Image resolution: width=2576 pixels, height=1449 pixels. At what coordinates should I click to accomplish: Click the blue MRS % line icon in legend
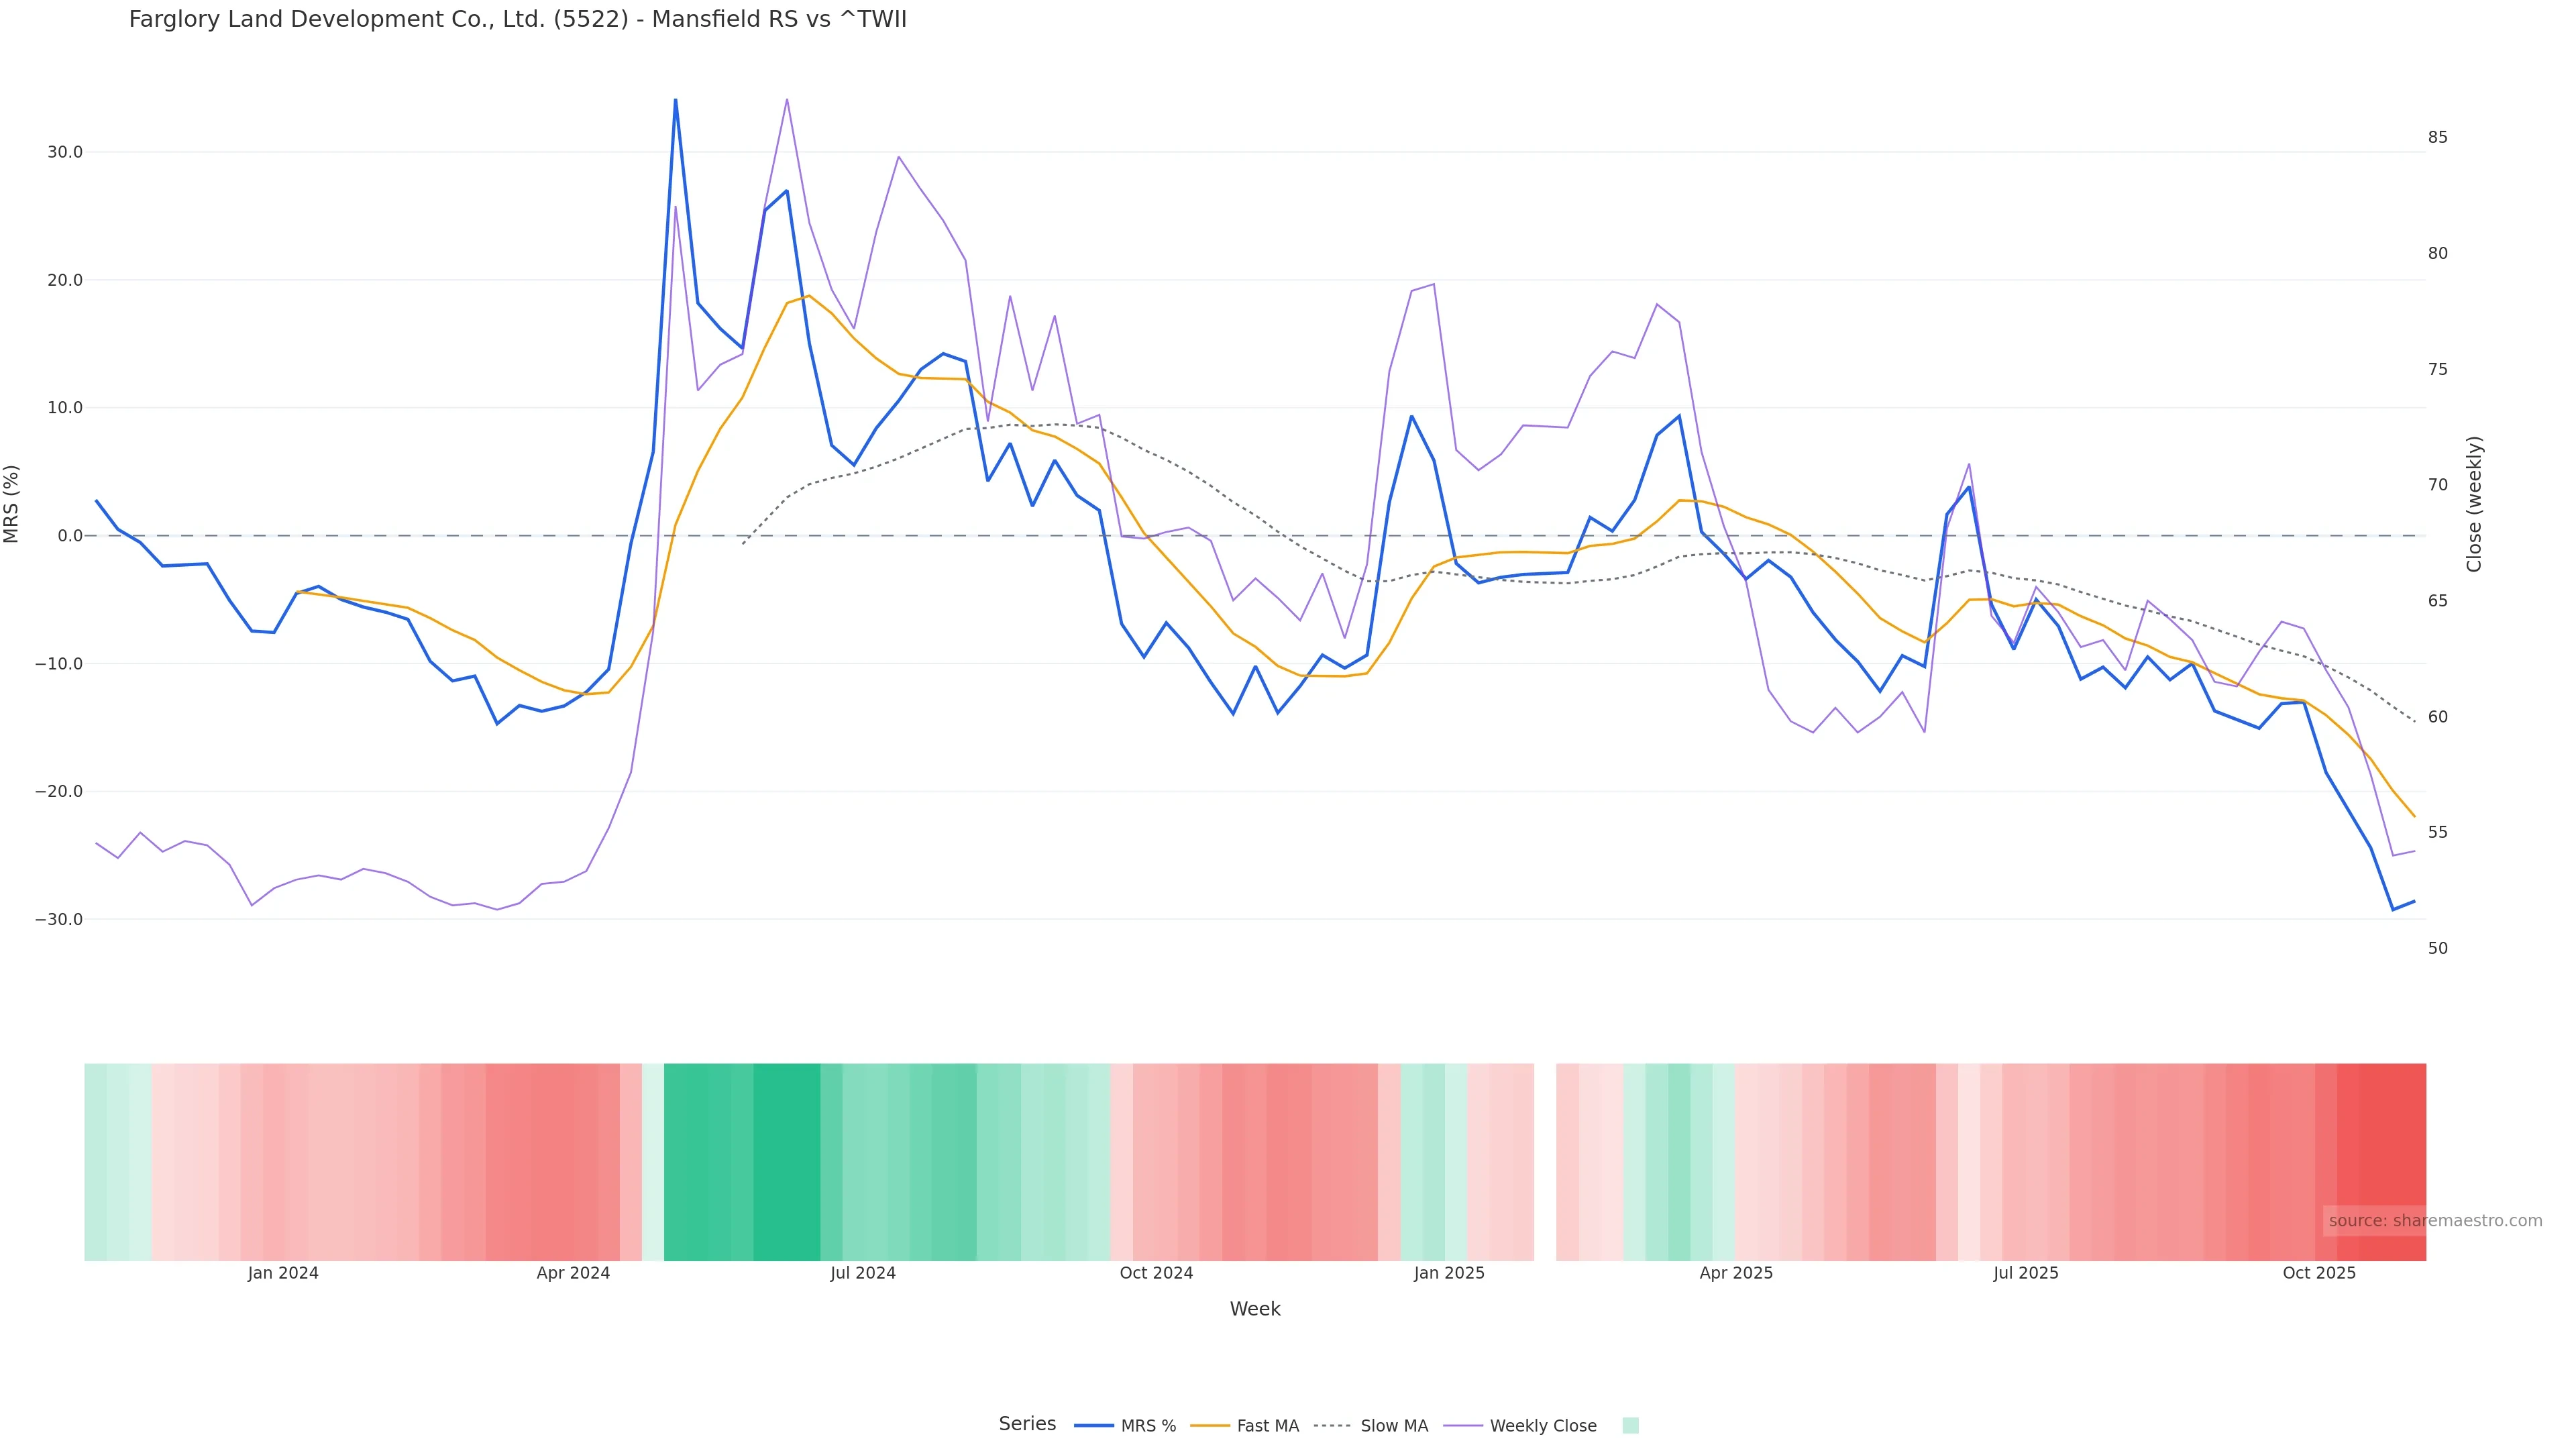pyautogui.click(x=1094, y=1426)
